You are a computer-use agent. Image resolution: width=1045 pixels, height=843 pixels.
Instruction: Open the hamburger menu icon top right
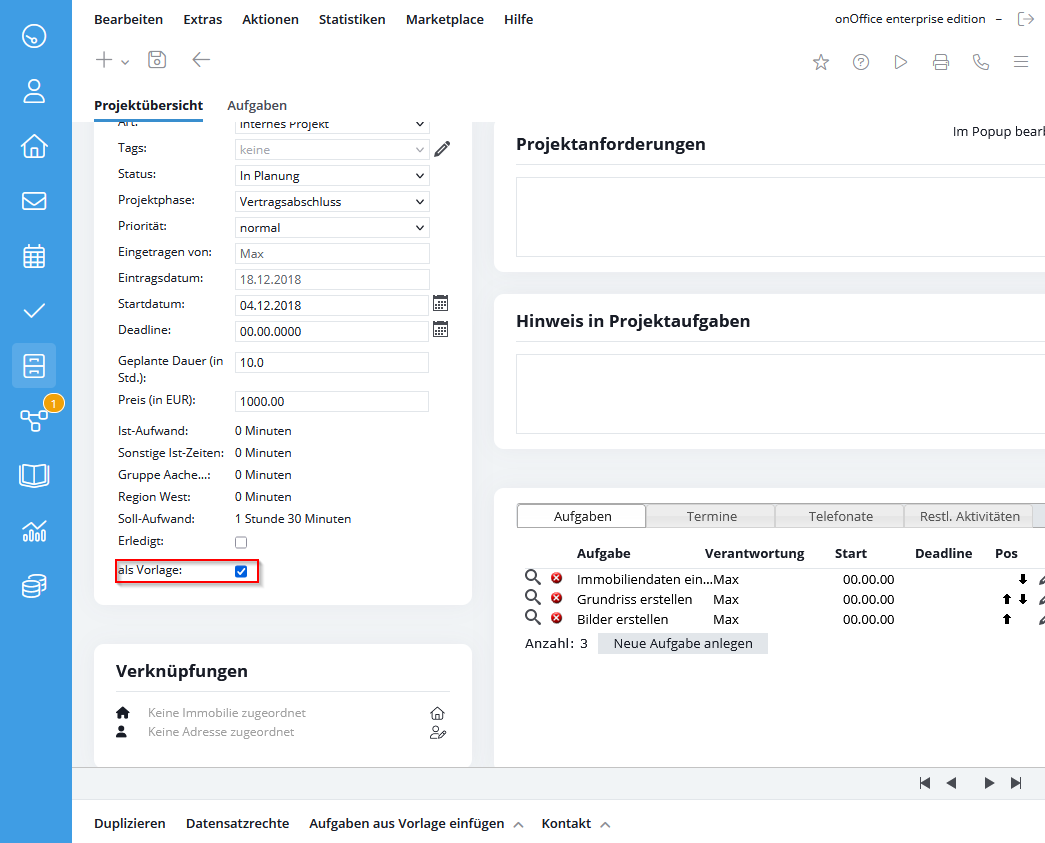tap(1021, 62)
